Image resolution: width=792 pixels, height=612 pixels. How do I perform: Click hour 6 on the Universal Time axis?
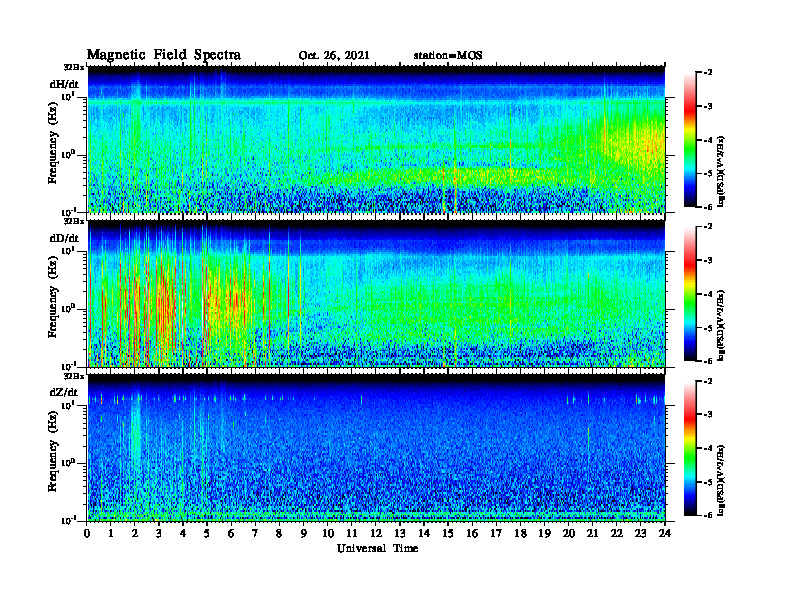(x=231, y=534)
